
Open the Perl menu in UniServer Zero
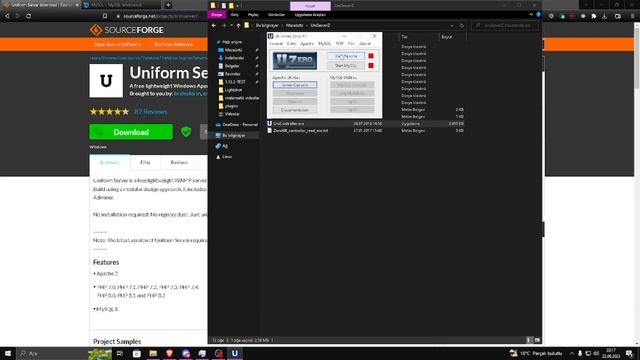pos(351,43)
